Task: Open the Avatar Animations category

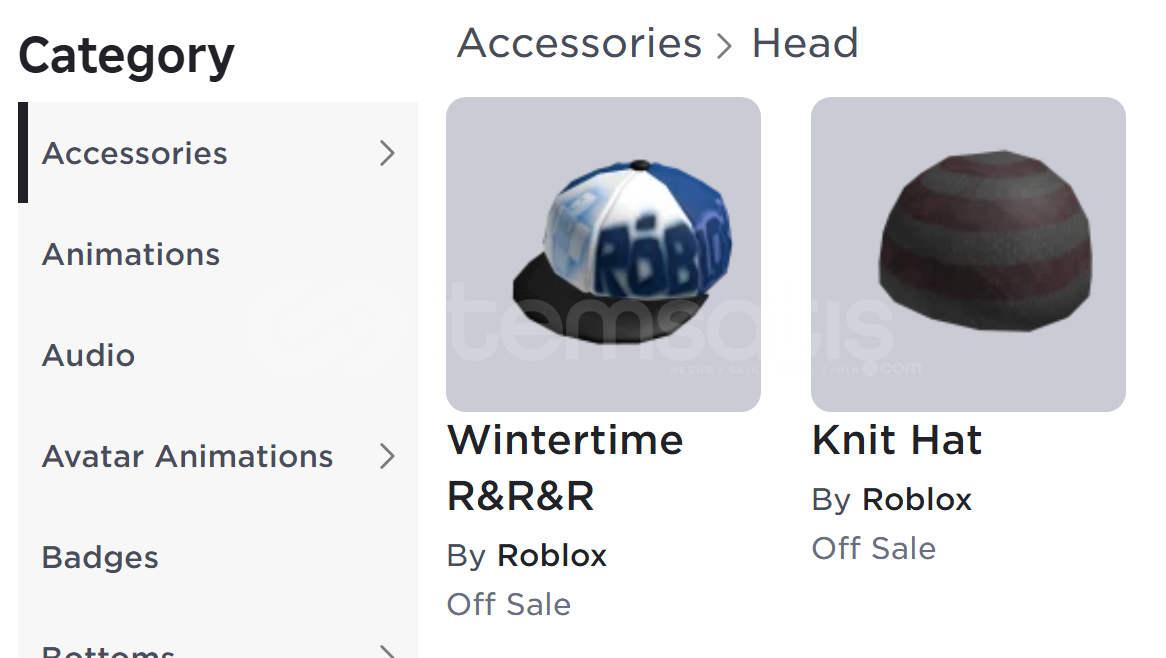Action: [x=217, y=456]
